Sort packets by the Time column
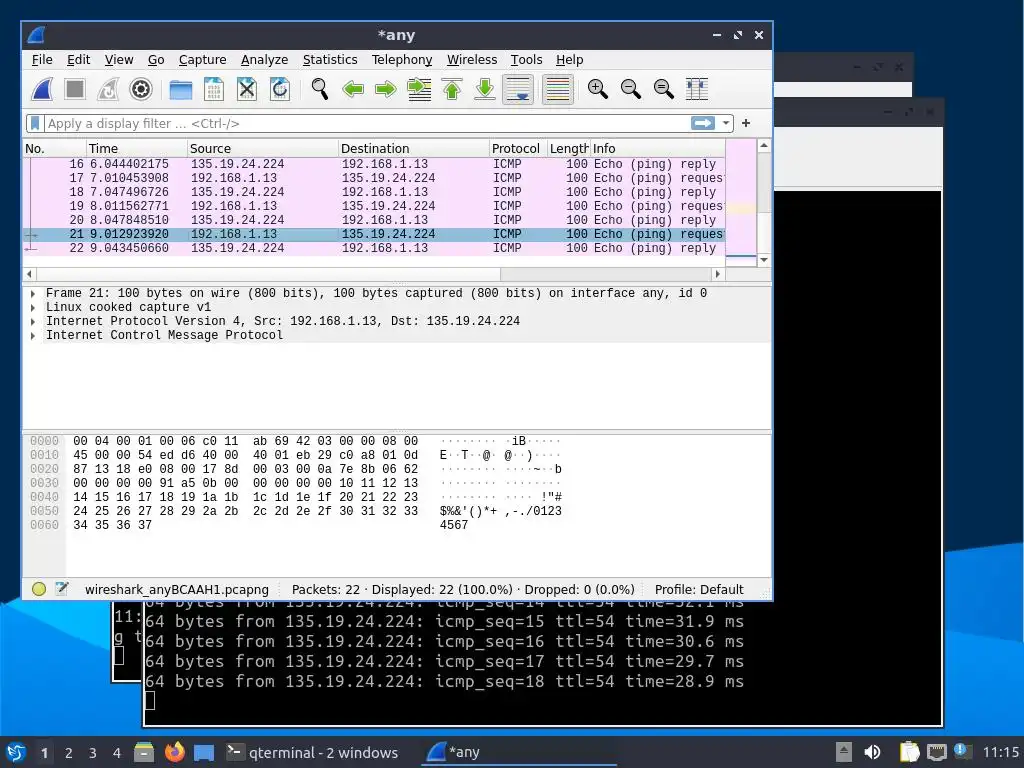 pos(136,148)
